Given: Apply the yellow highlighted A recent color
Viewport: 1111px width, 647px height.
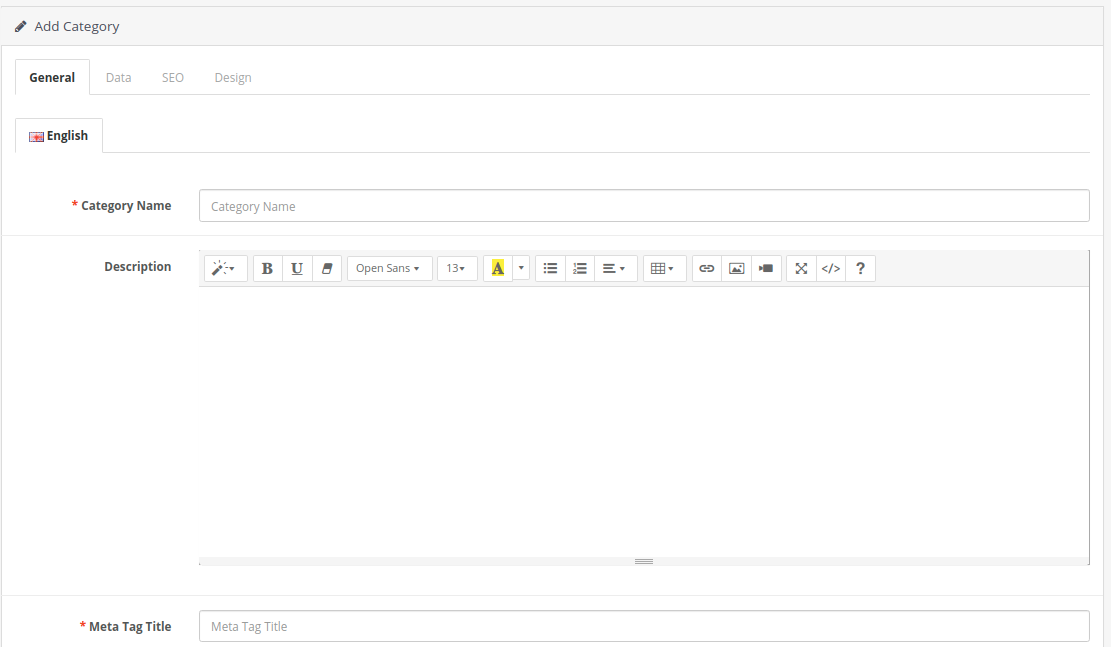Looking at the screenshot, I should point(497,269).
